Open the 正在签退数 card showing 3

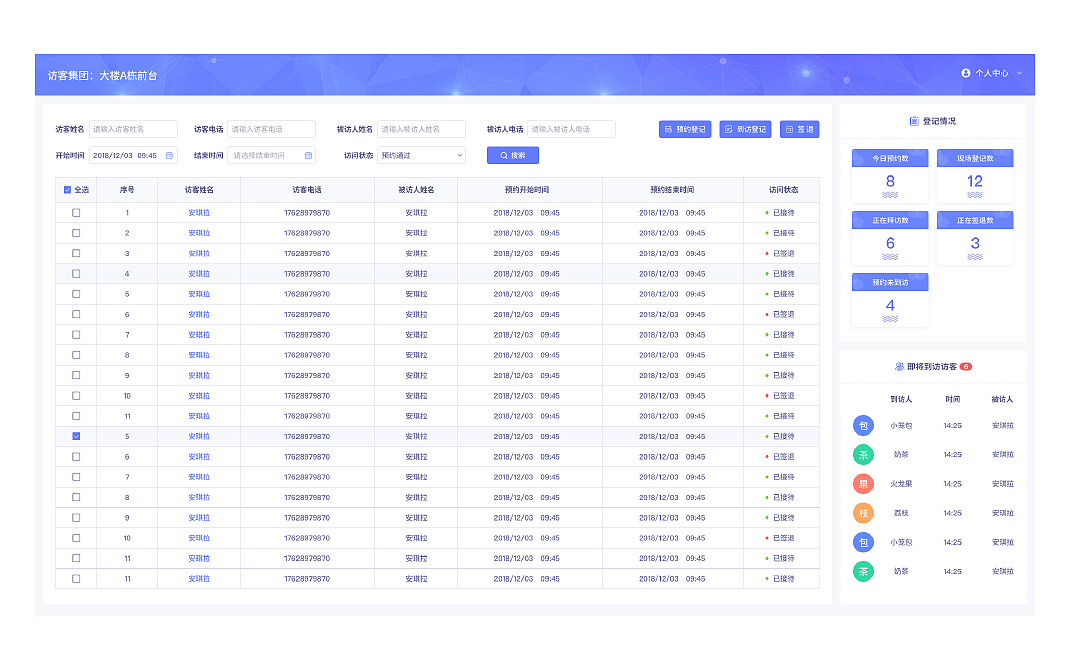pyautogui.click(x=974, y=238)
